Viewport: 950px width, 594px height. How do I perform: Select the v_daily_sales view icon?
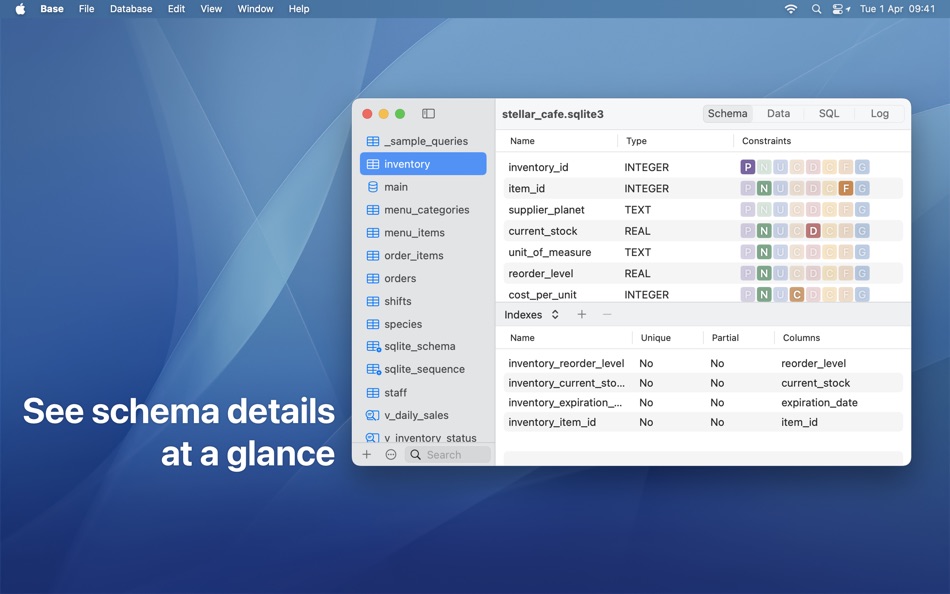click(373, 415)
